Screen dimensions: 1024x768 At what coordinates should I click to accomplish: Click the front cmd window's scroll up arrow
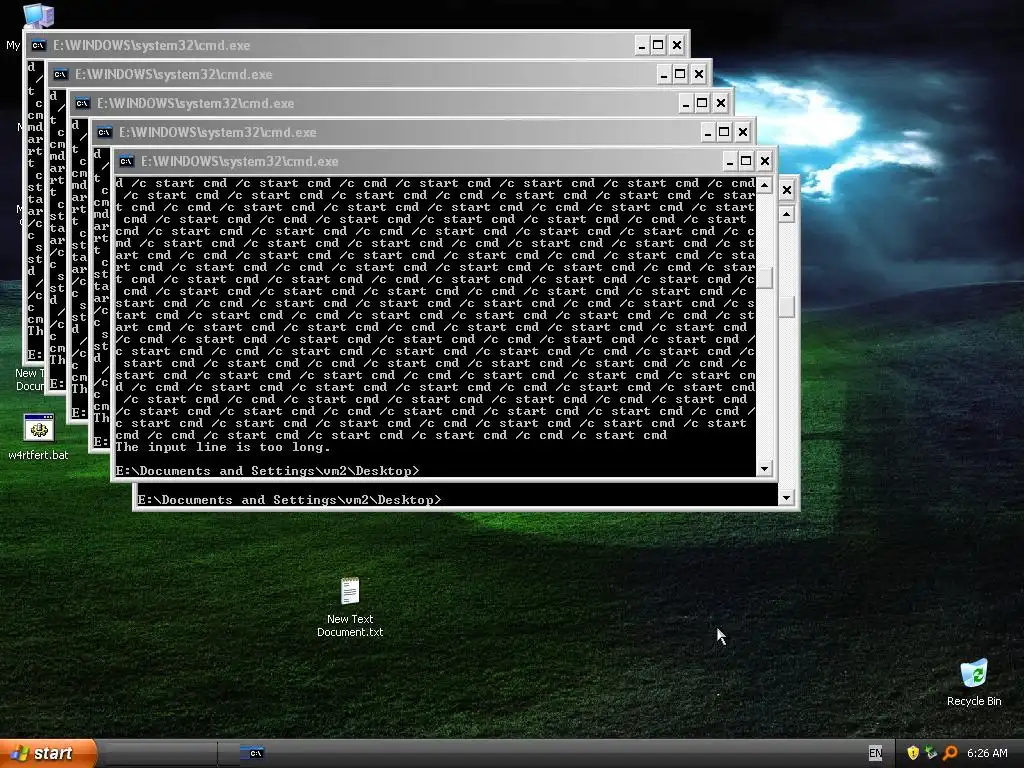[x=764, y=186]
